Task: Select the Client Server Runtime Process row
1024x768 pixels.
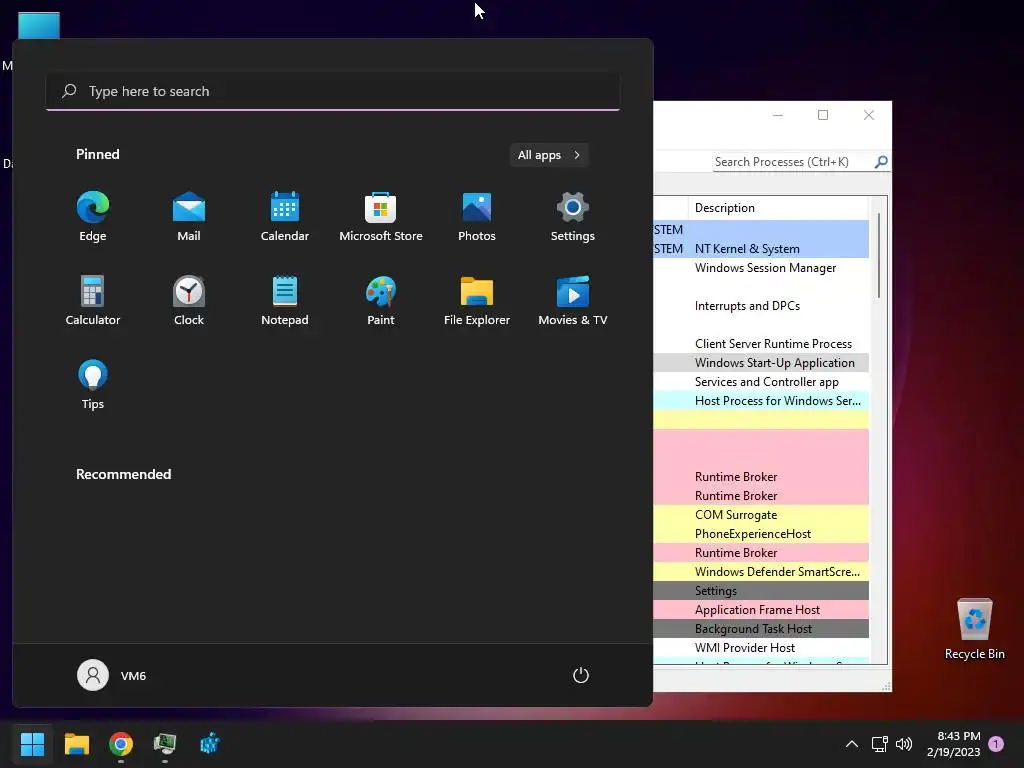Action: click(x=761, y=344)
